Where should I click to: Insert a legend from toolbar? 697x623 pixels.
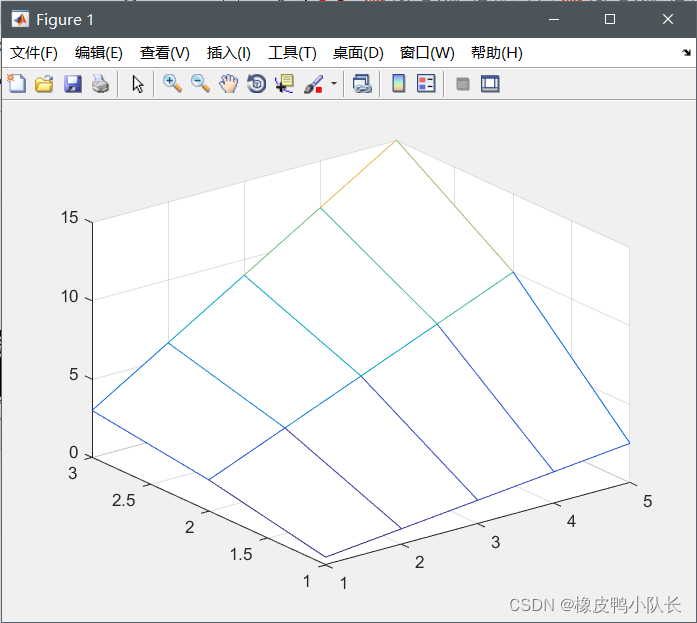pyautogui.click(x=426, y=84)
